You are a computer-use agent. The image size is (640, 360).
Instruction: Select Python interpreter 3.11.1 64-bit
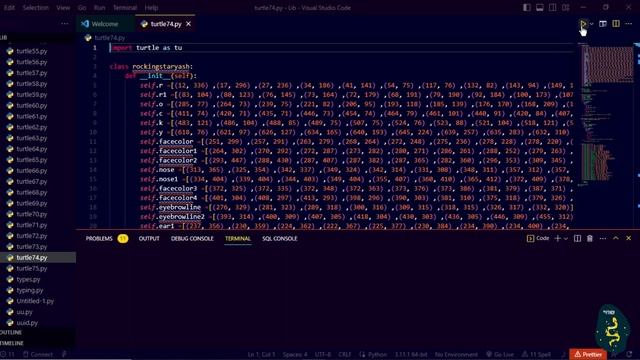tap(410, 354)
